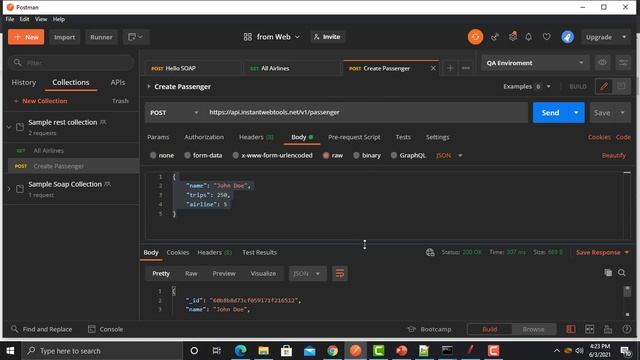Switch to the History tab

24,82
